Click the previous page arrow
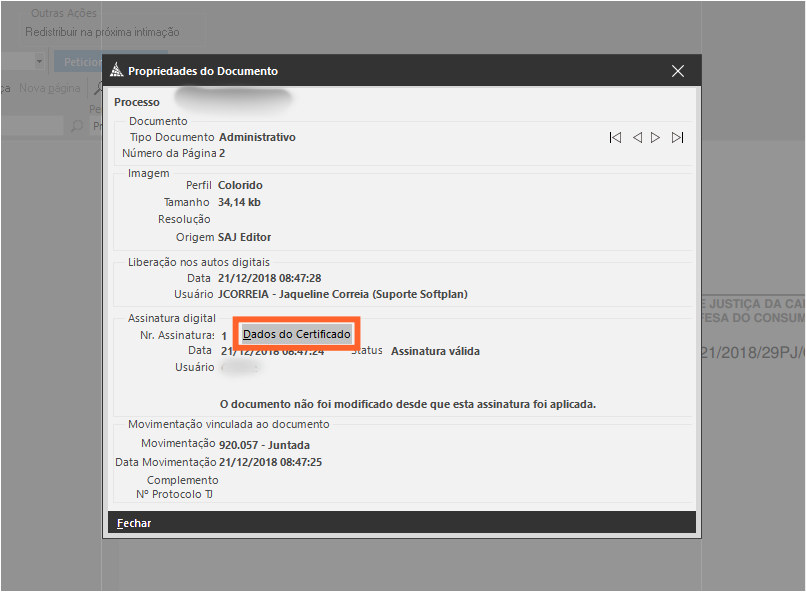This screenshot has width=806, height=592. 637,138
